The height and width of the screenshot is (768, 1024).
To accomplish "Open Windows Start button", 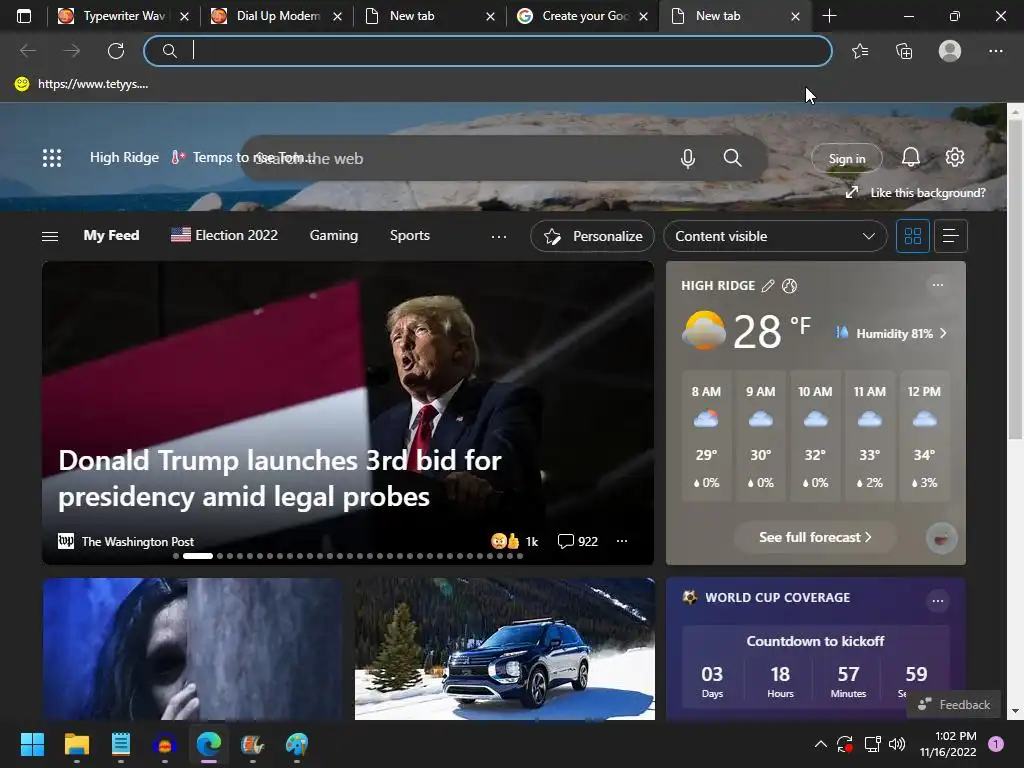I will point(32,744).
